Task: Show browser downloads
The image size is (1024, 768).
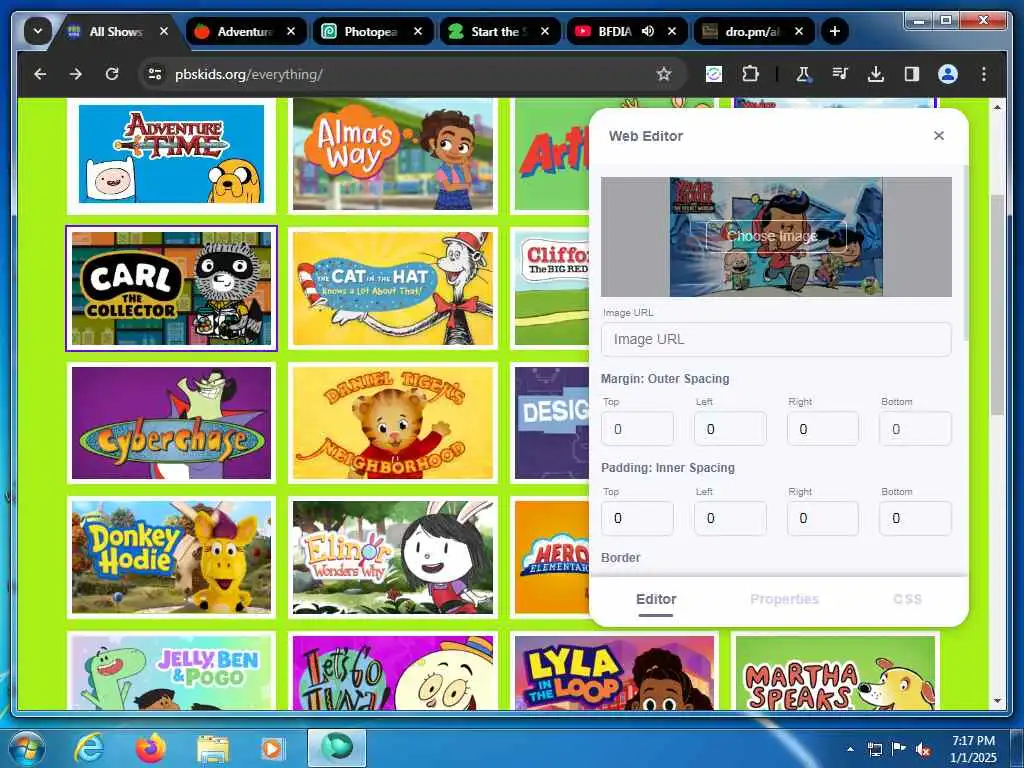Action: coord(876,74)
